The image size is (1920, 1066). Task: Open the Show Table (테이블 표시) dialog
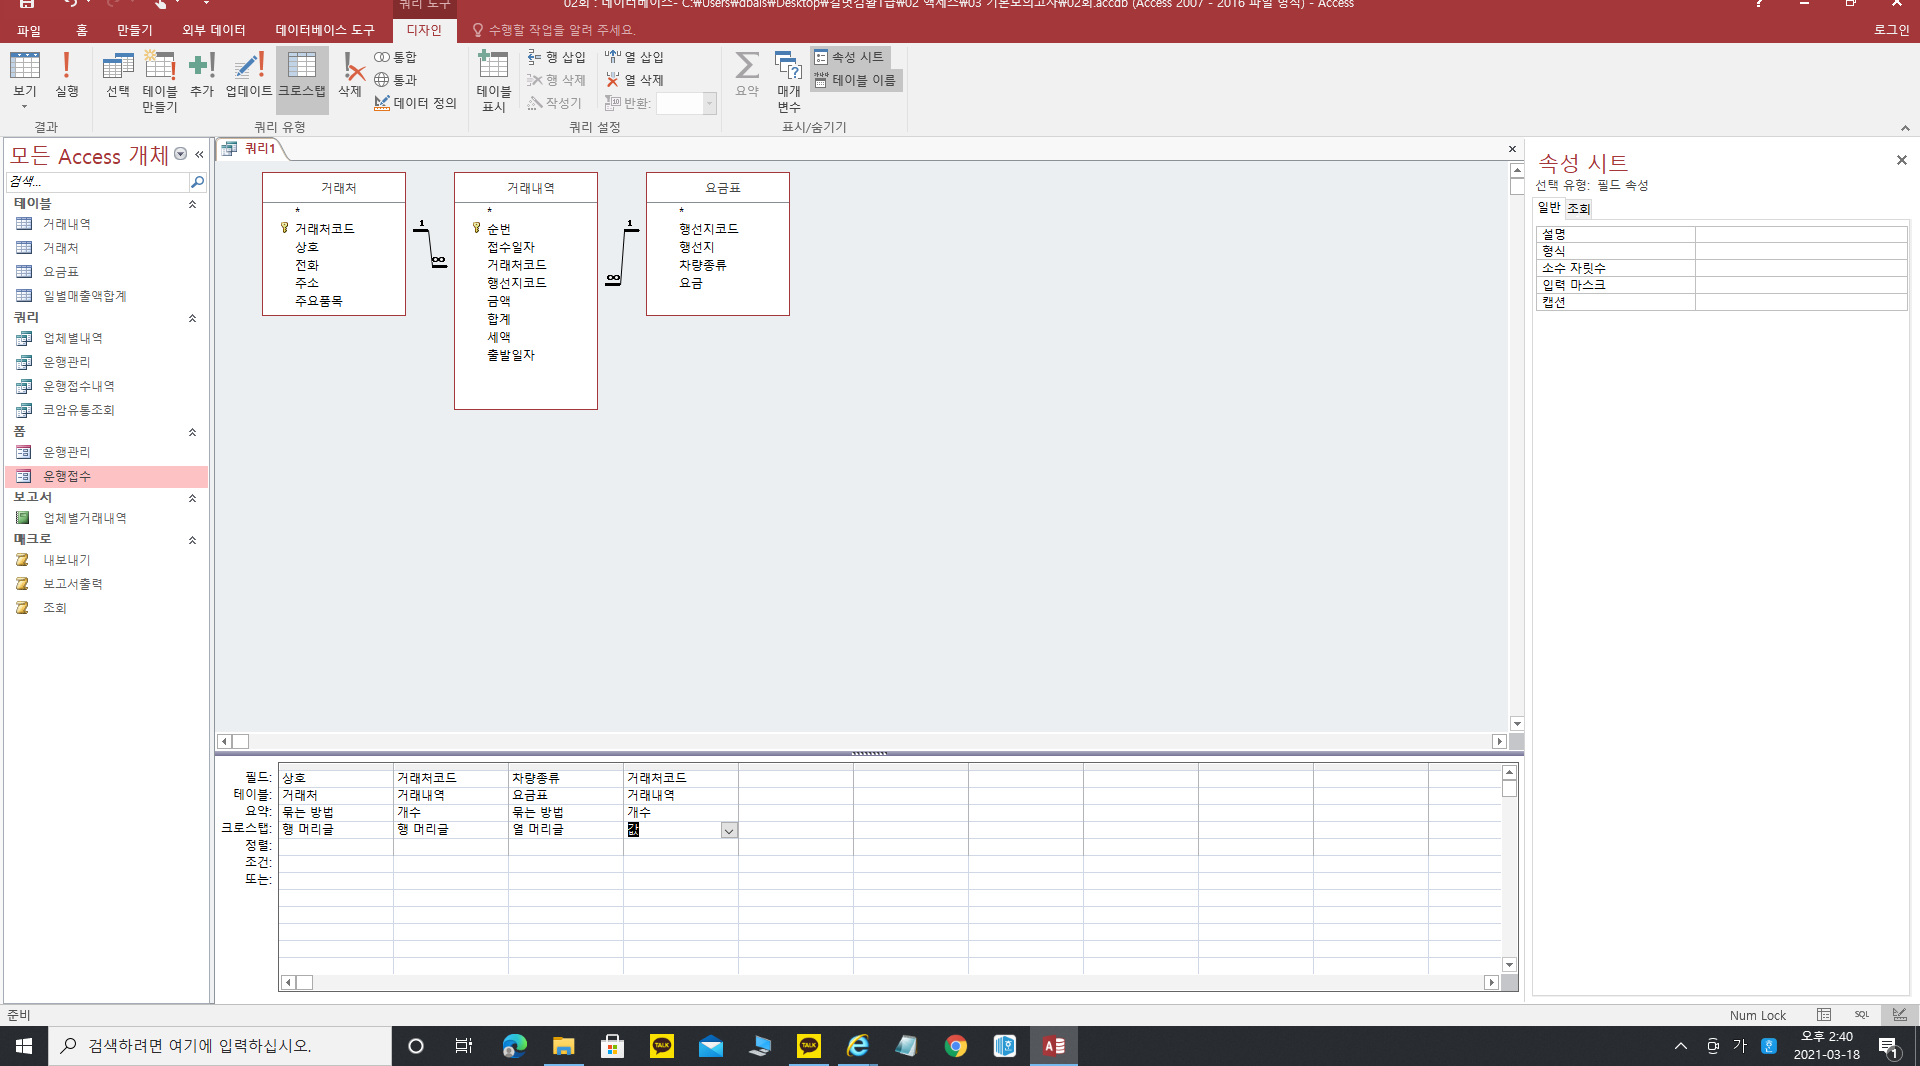click(x=493, y=80)
